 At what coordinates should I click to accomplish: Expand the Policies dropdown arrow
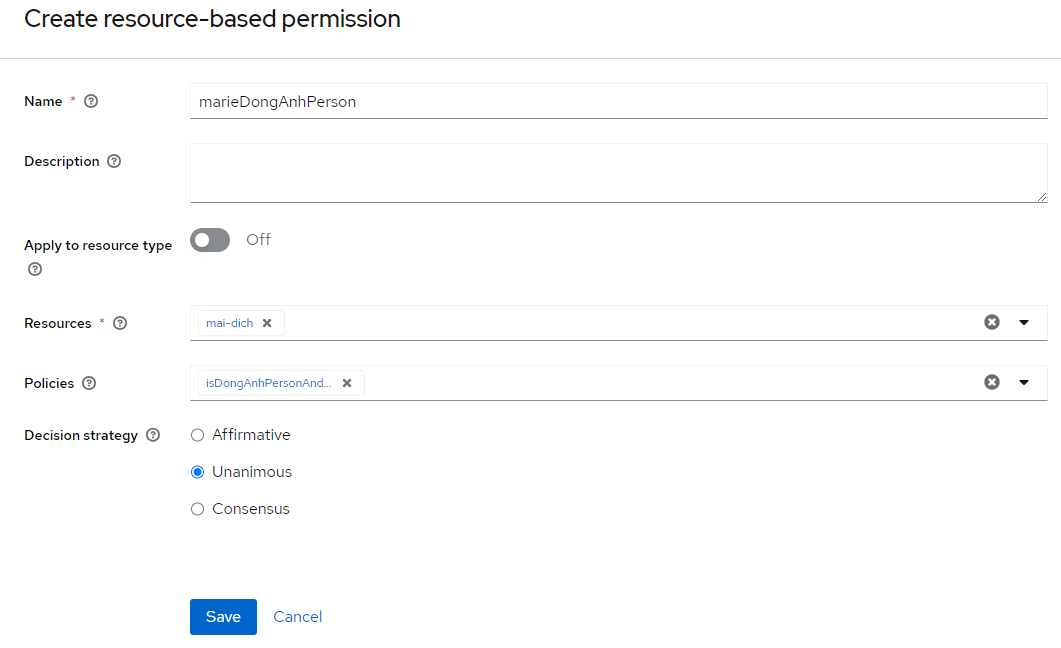[x=1024, y=382]
